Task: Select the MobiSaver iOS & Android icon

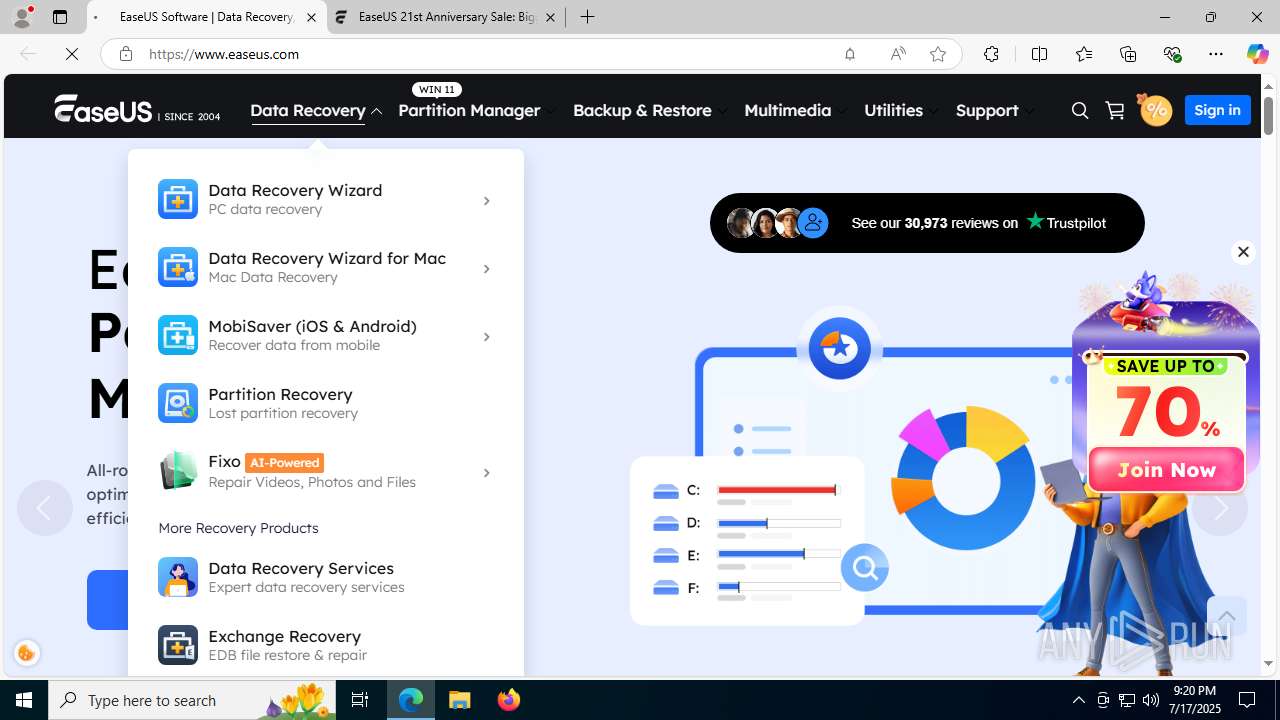Action: pos(178,335)
